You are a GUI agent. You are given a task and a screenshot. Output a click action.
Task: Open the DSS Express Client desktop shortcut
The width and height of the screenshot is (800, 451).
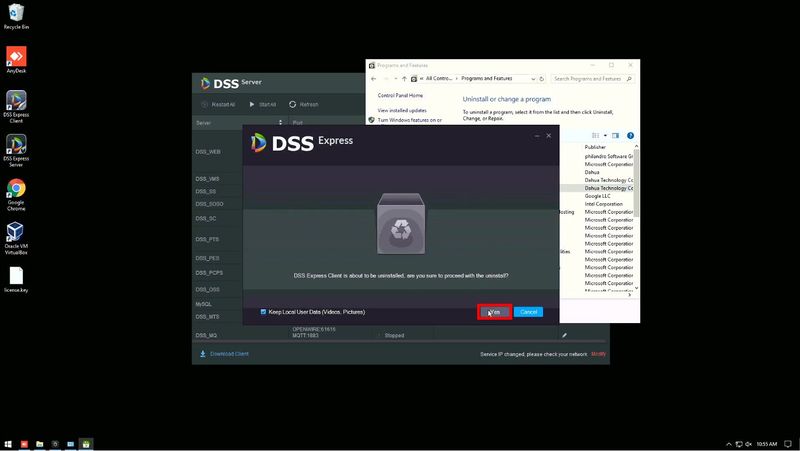pyautogui.click(x=16, y=107)
